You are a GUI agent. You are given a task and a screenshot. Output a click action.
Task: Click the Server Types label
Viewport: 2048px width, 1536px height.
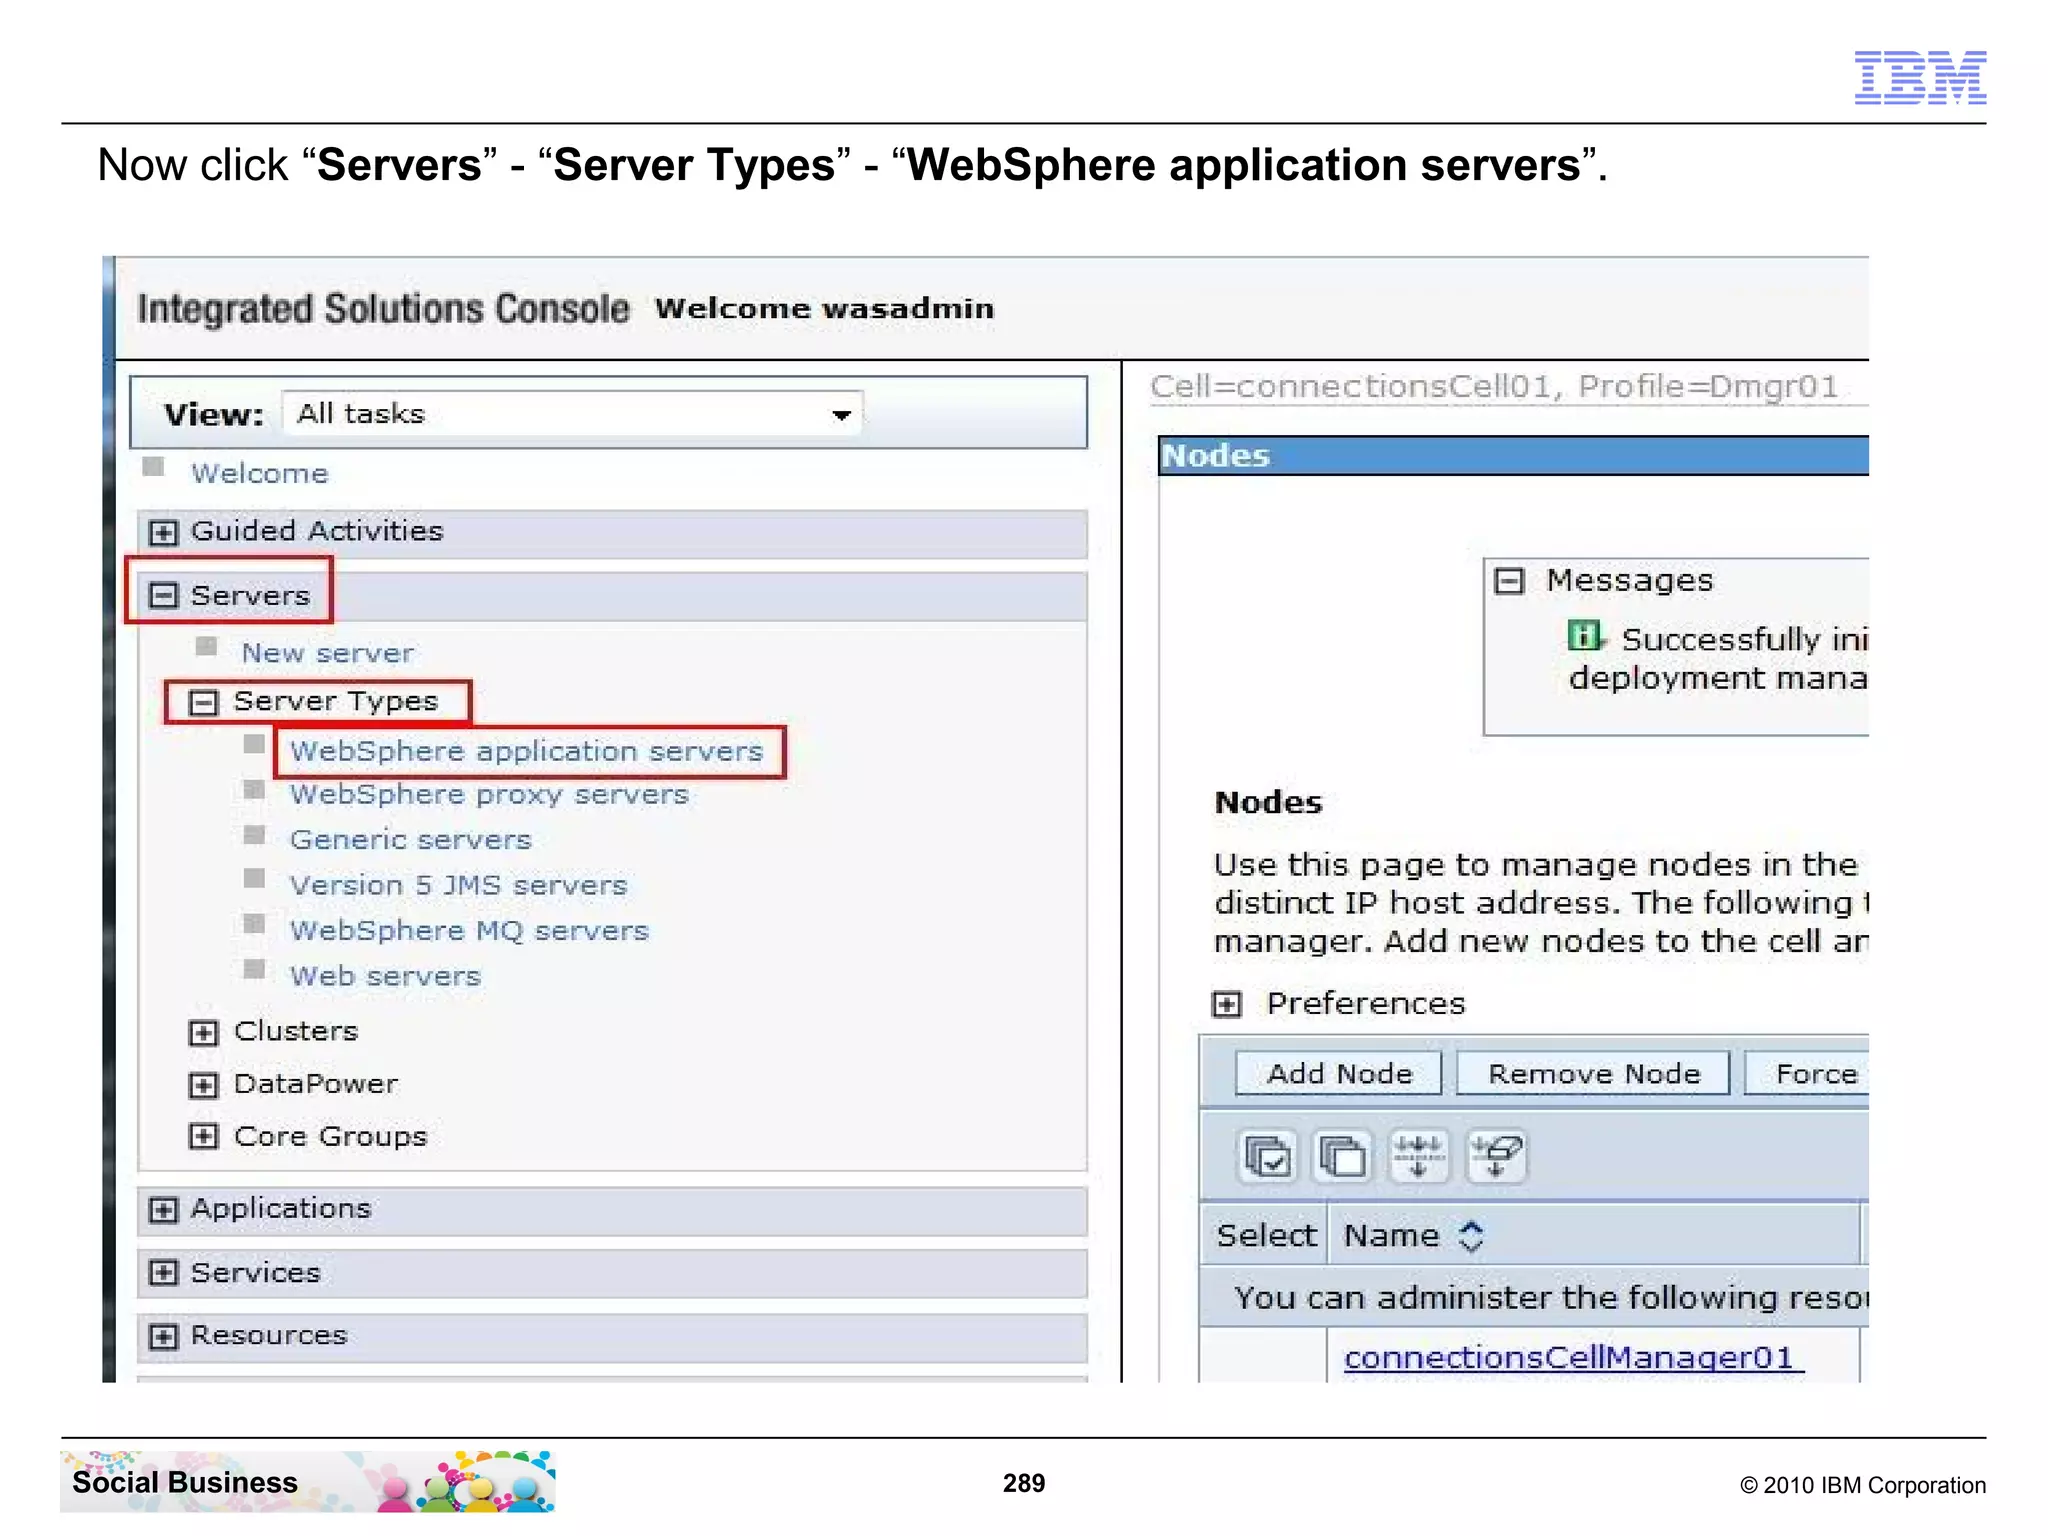click(336, 702)
